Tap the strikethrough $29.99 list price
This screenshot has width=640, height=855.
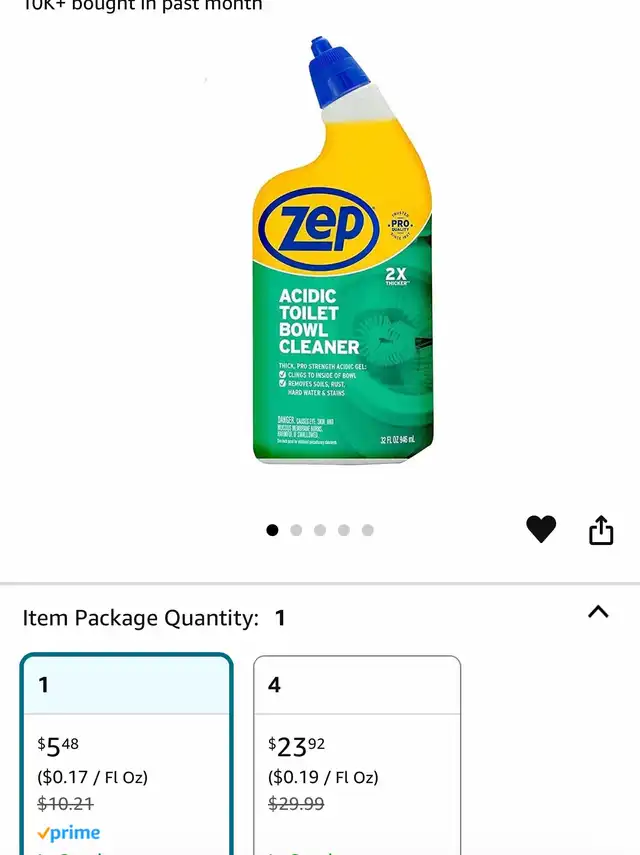click(x=296, y=803)
